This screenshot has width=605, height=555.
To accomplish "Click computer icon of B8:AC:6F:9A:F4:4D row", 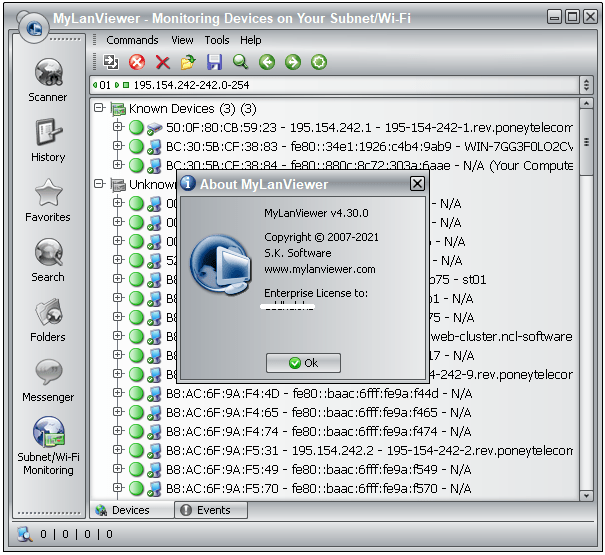I will pos(154,393).
